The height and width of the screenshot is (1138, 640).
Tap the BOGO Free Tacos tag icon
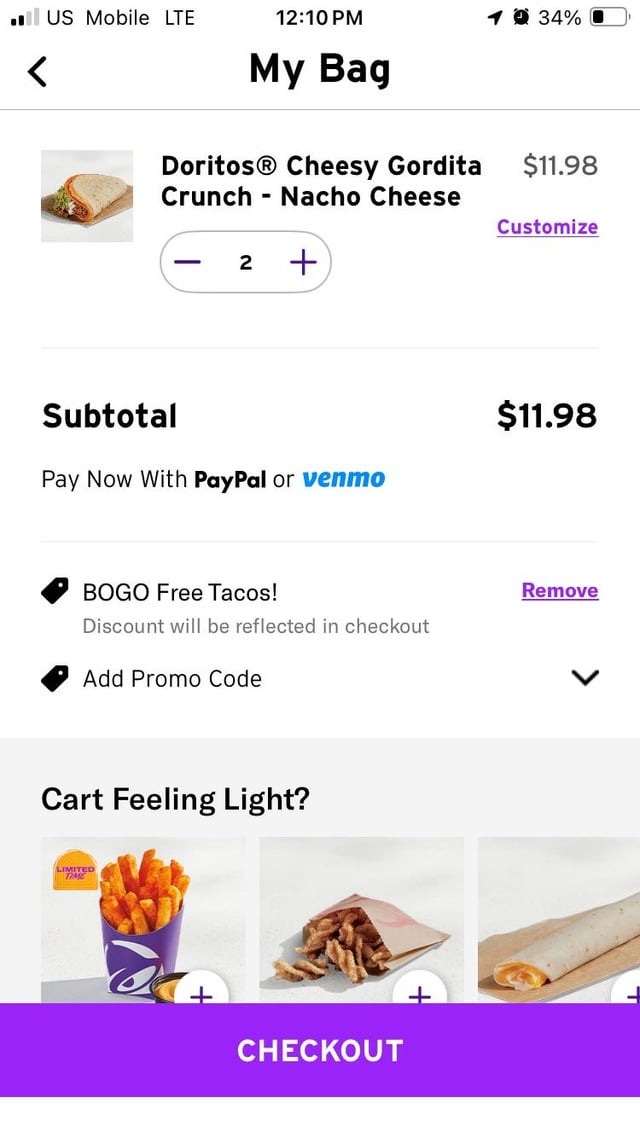pos(55,592)
